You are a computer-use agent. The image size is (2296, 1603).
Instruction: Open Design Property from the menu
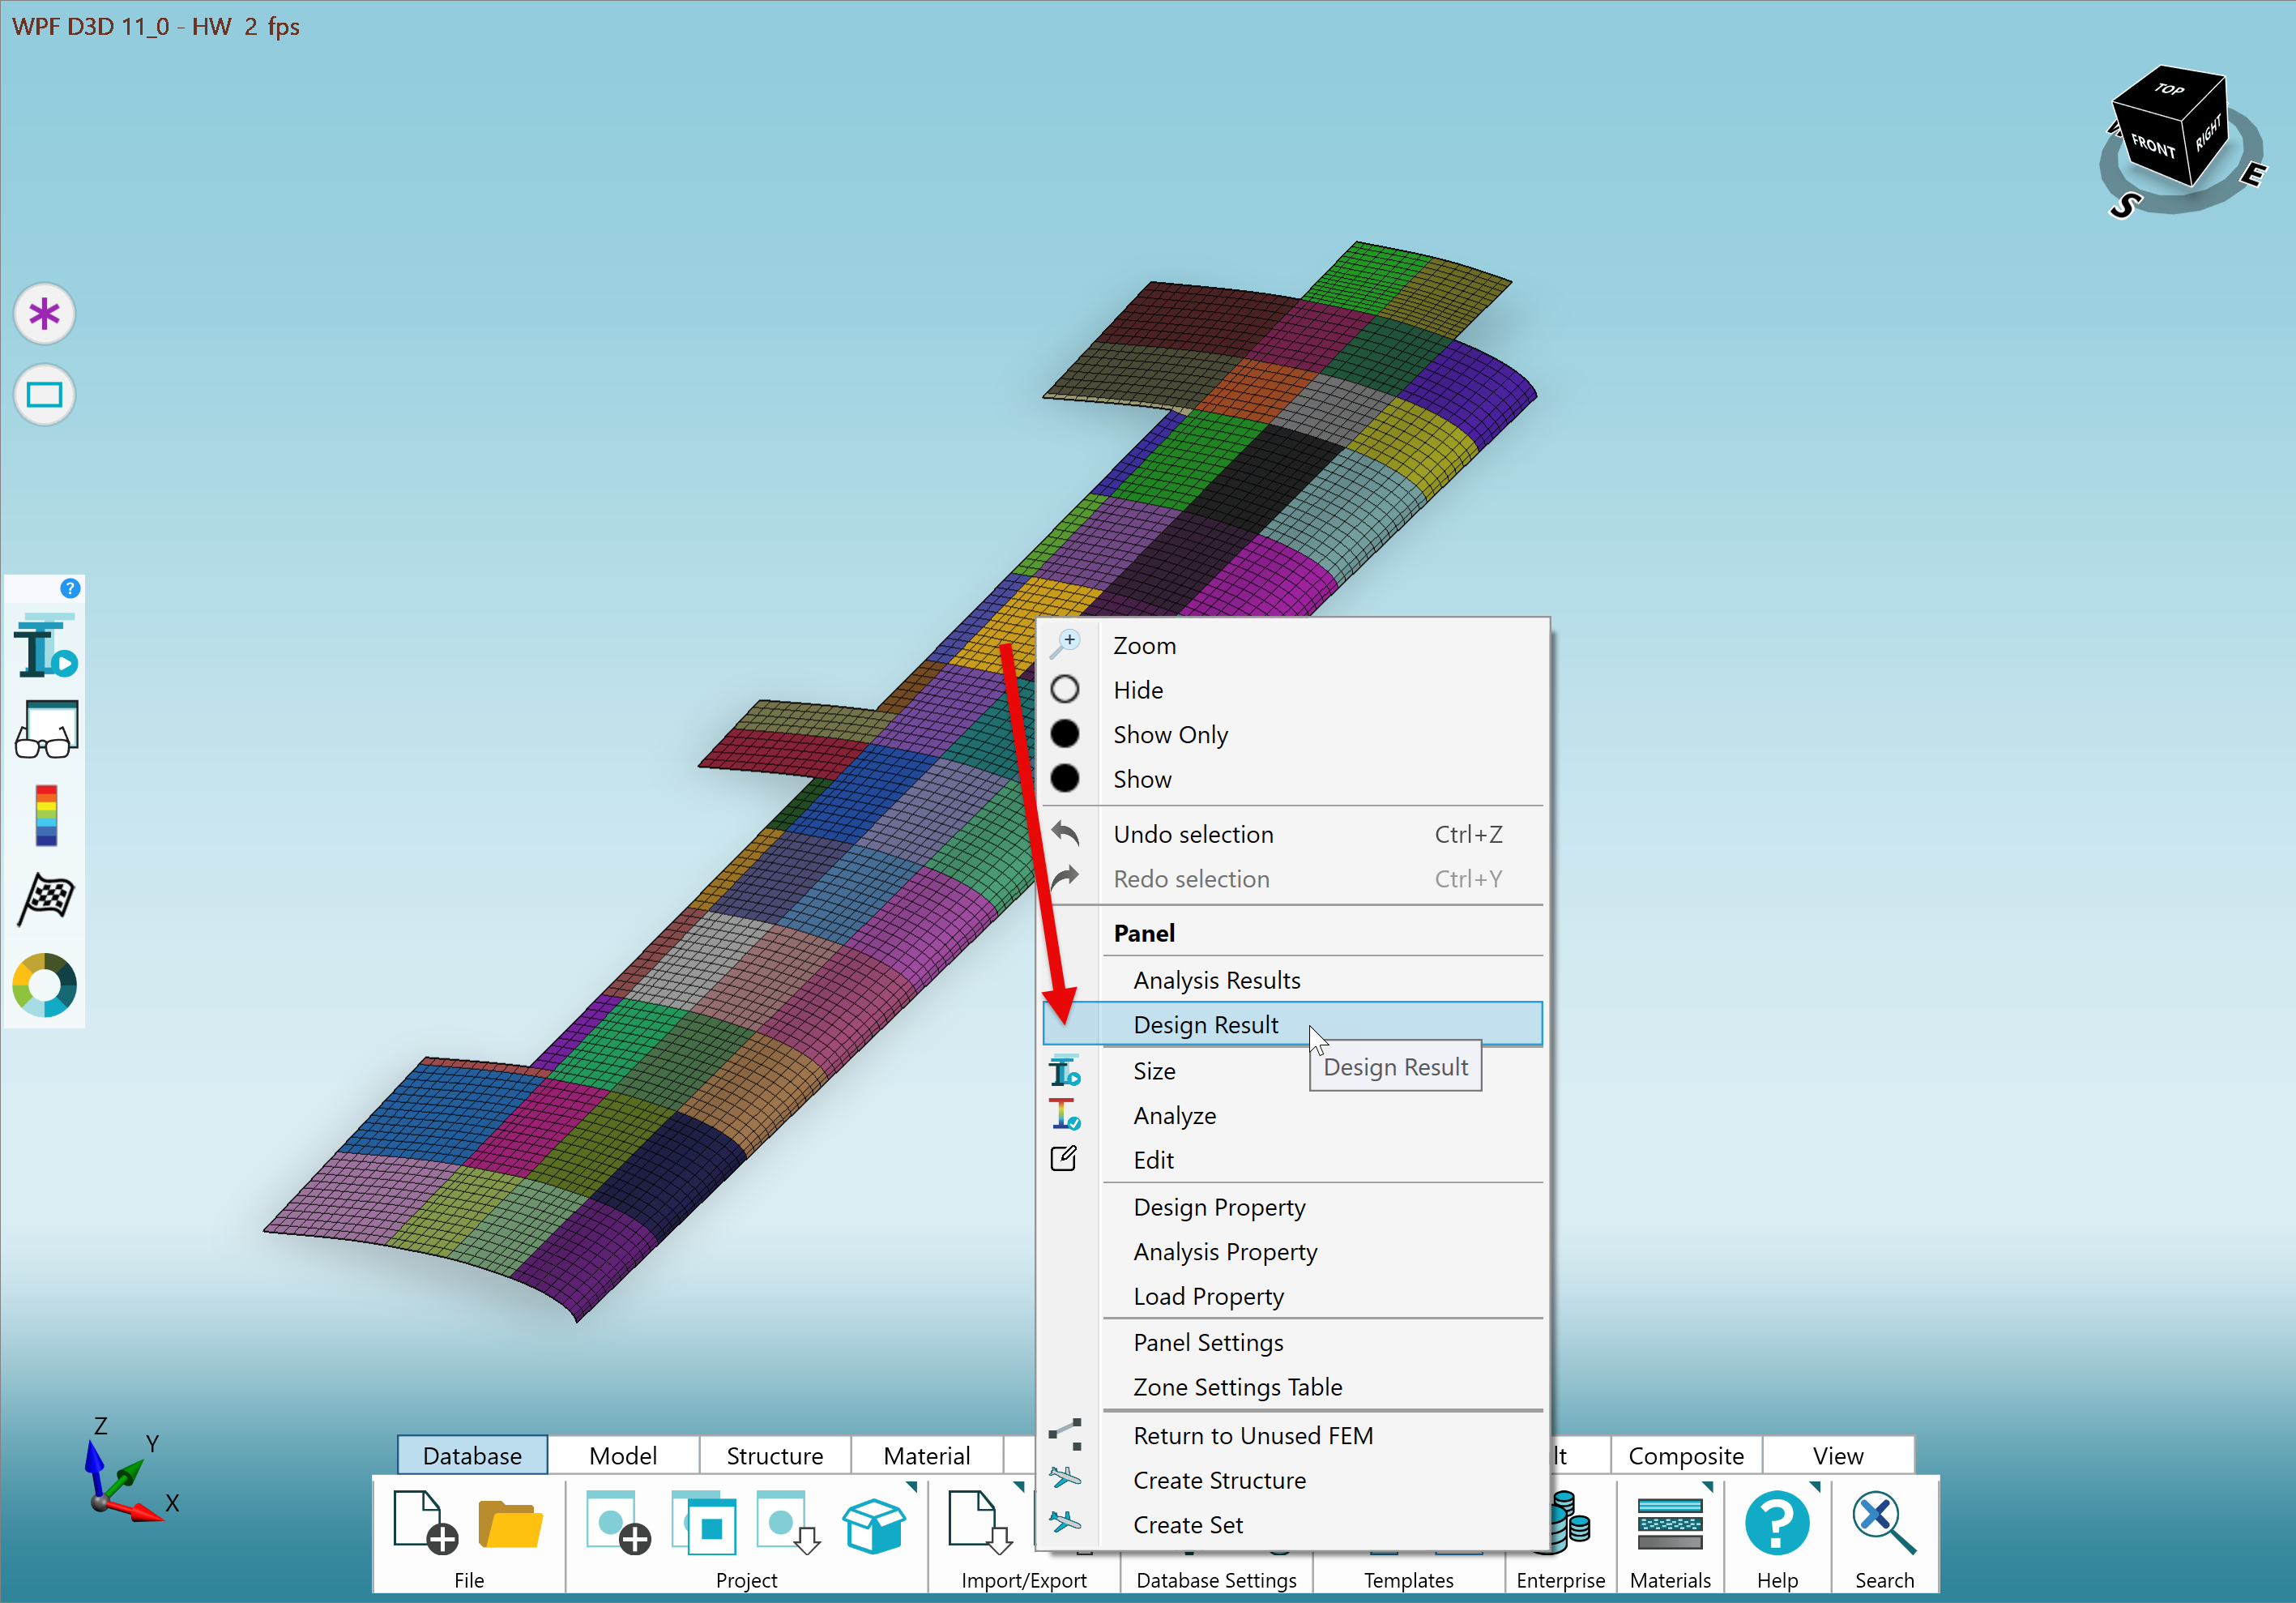1293,1207
